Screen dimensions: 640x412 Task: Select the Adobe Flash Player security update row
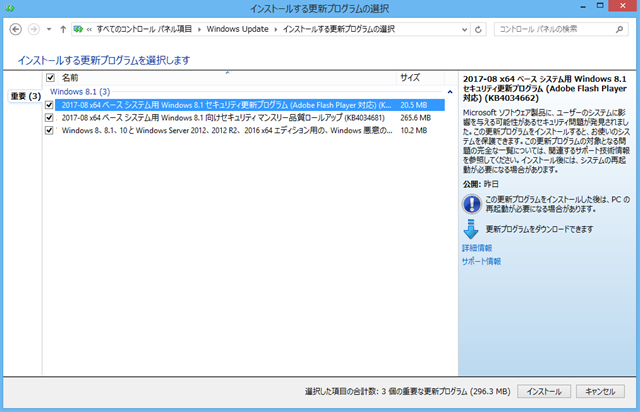pos(250,105)
